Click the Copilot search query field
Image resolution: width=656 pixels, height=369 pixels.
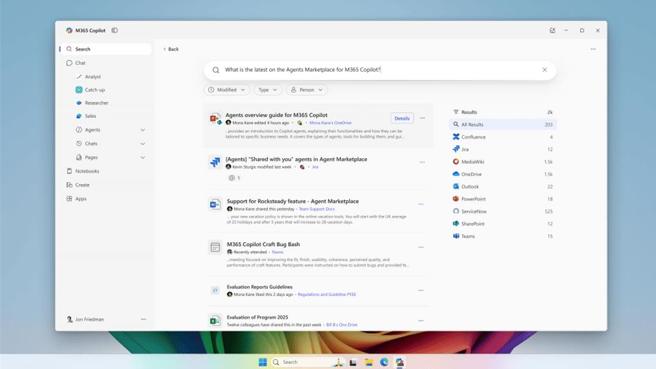(x=380, y=70)
